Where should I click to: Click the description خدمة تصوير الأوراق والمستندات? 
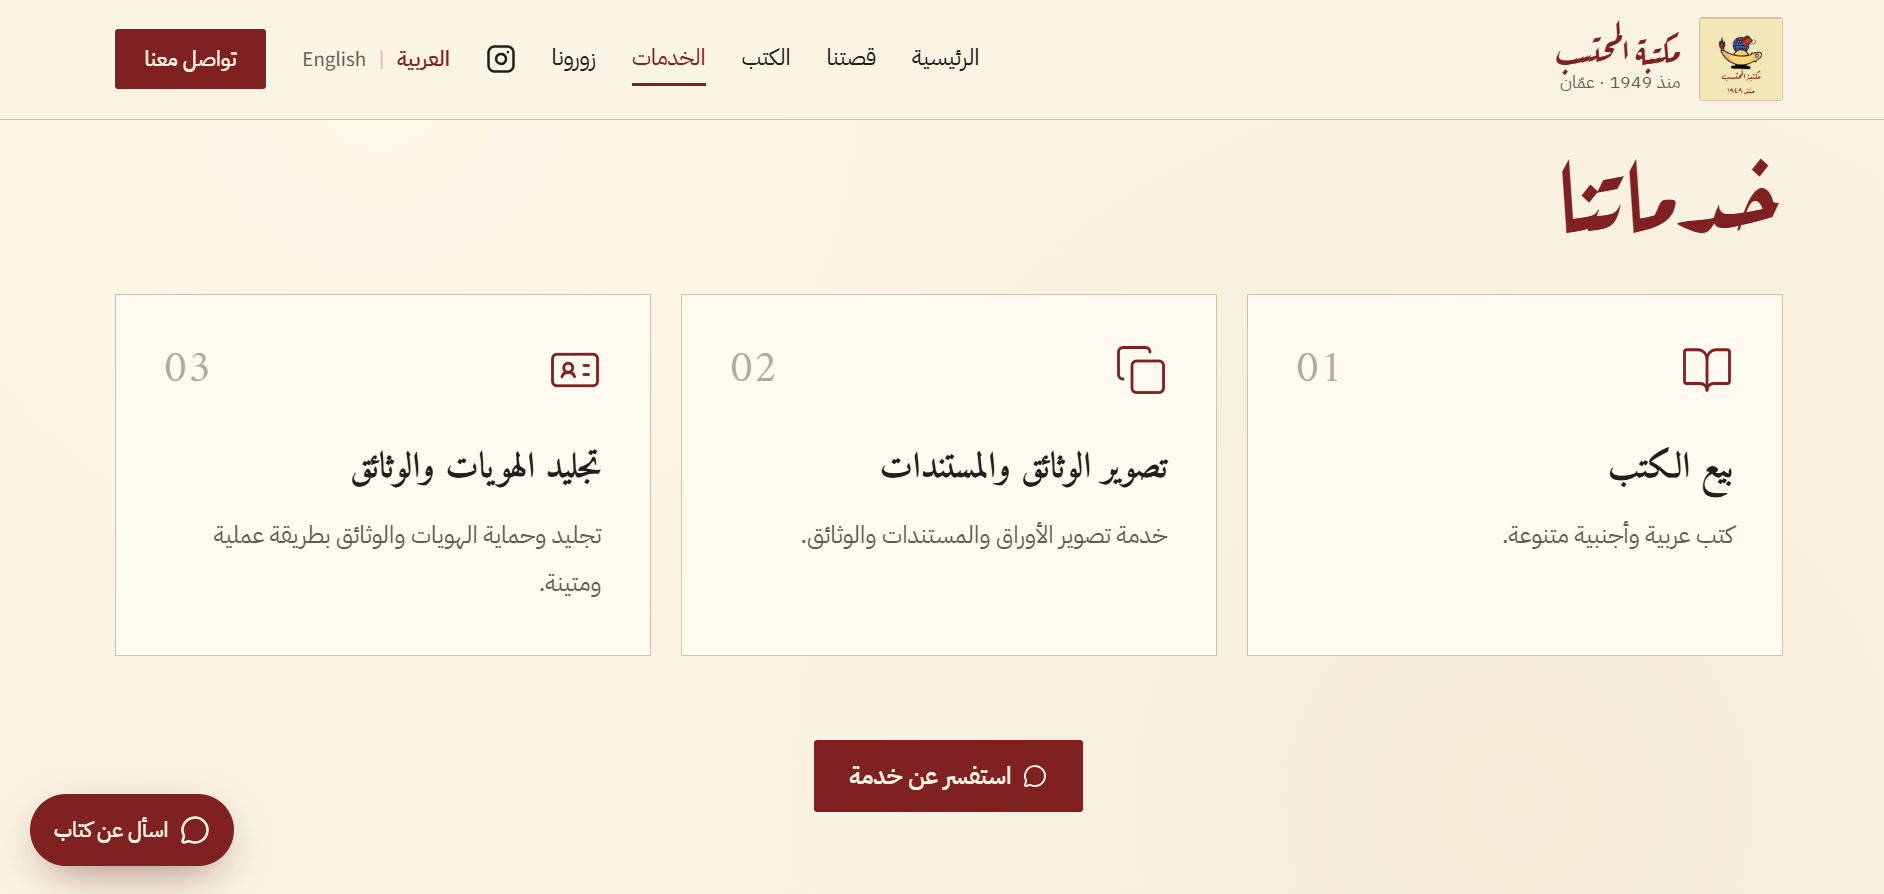point(984,536)
